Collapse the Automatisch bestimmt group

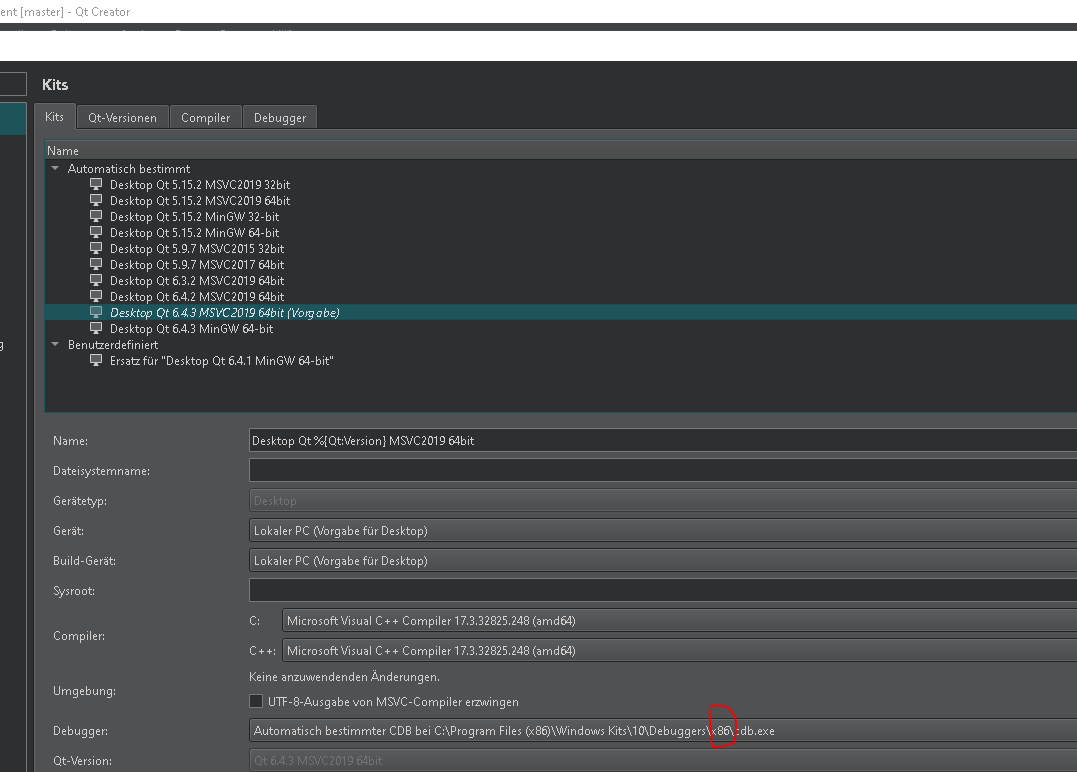pyautogui.click(x=56, y=168)
